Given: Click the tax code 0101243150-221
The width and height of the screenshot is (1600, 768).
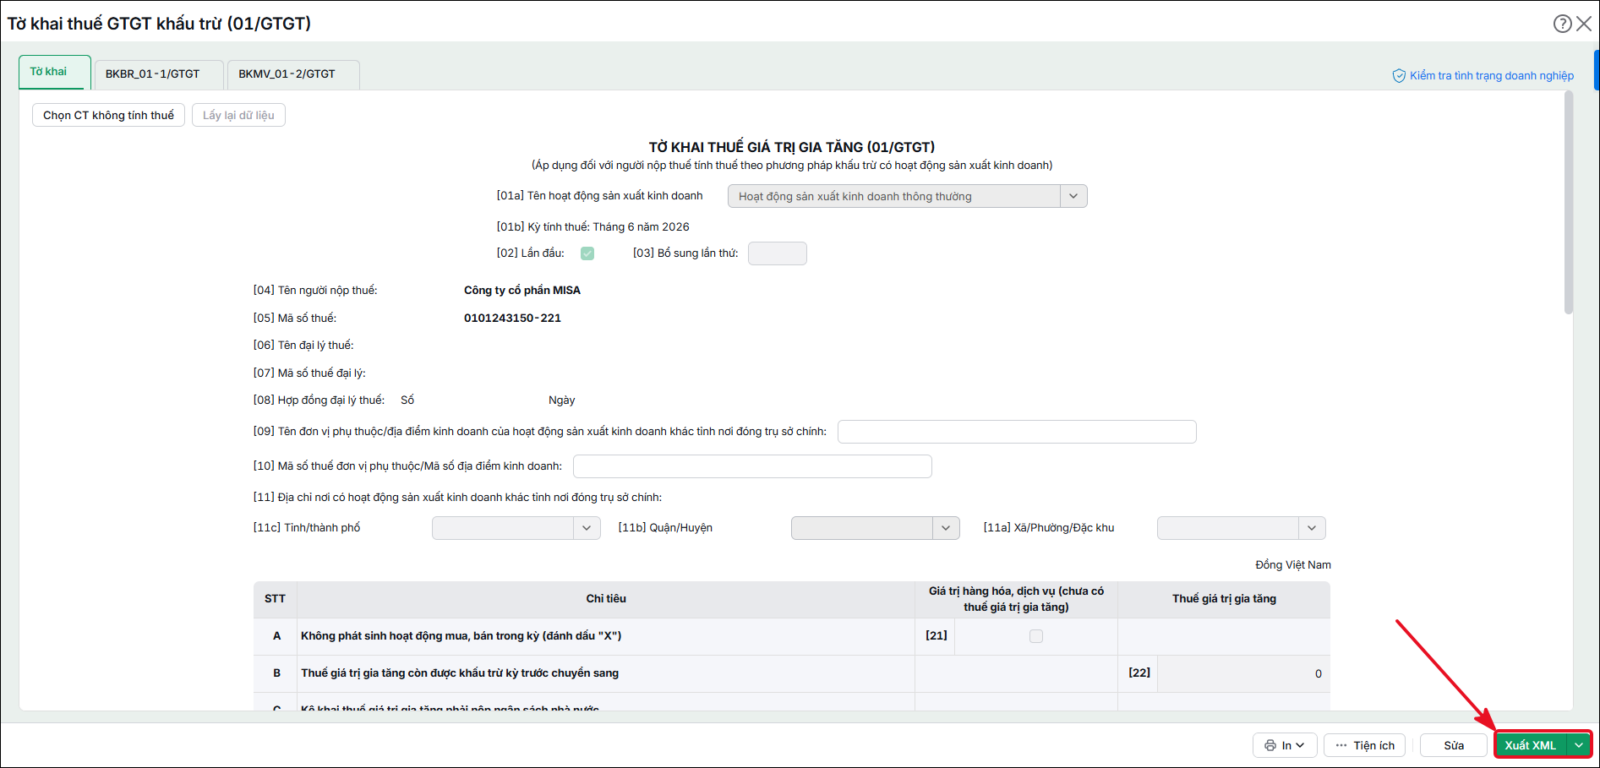Looking at the screenshot, I should coord(512,318).
